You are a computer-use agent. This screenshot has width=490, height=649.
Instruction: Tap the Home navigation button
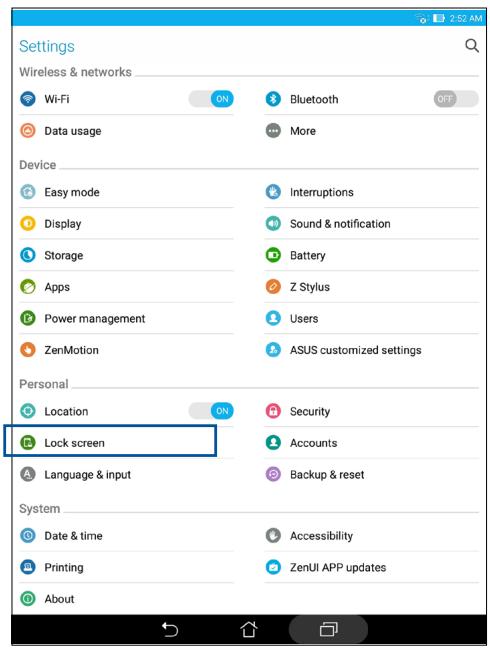coord(249,630)
